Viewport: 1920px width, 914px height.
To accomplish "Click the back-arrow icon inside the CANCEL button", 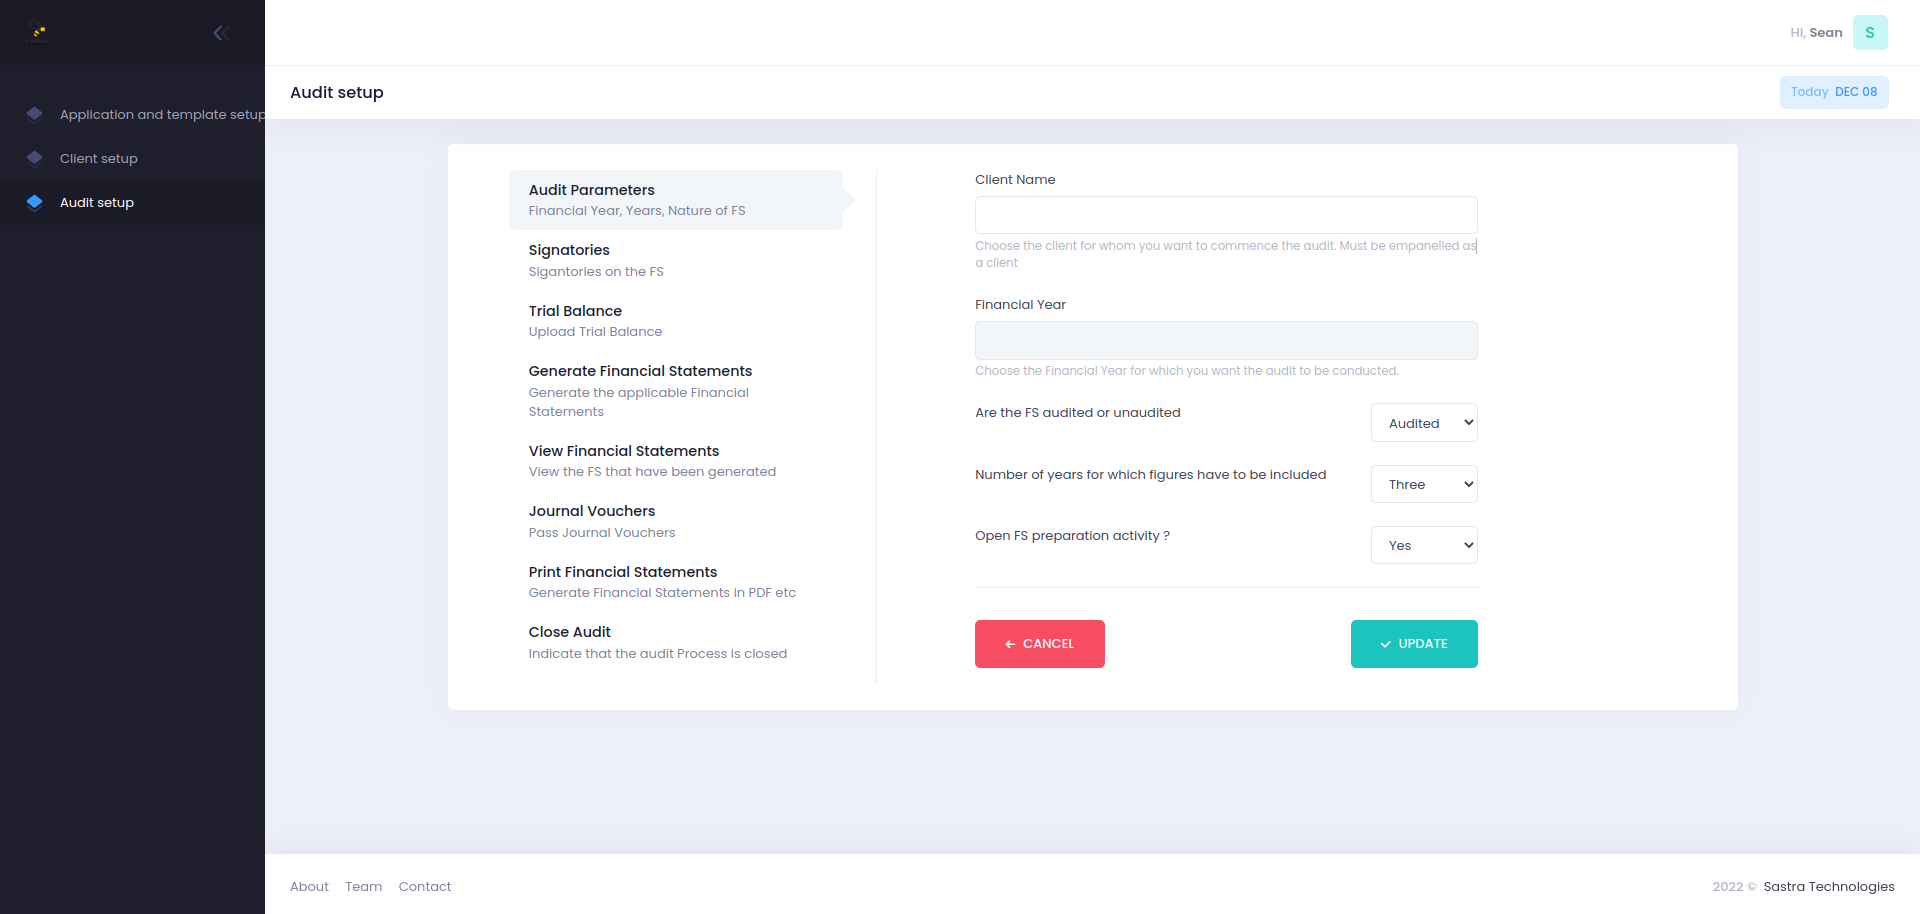I will pyautogui.click(x=1012, y=644).
